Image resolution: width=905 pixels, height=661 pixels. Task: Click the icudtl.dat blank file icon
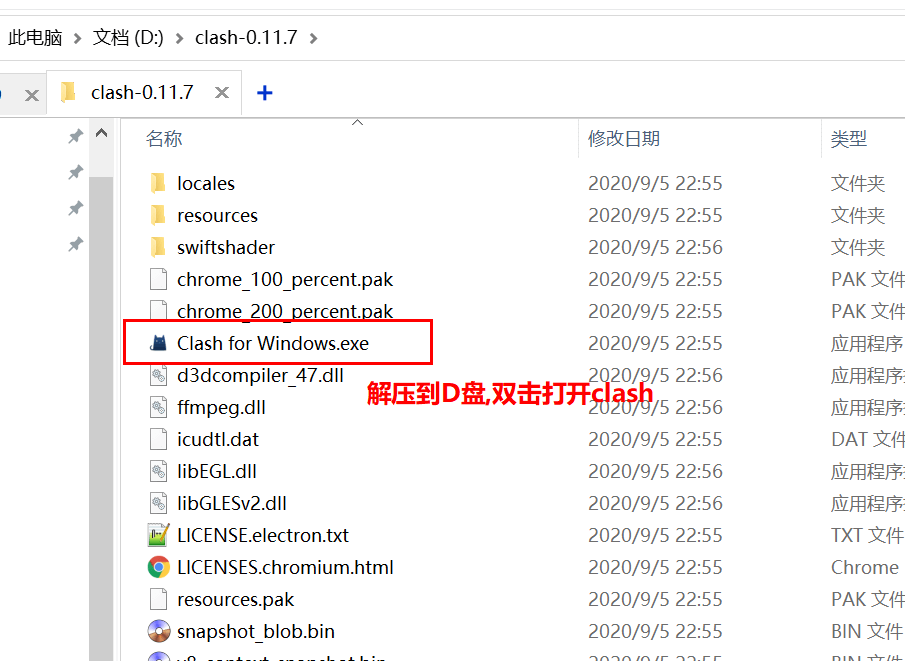tap(159, 439)
